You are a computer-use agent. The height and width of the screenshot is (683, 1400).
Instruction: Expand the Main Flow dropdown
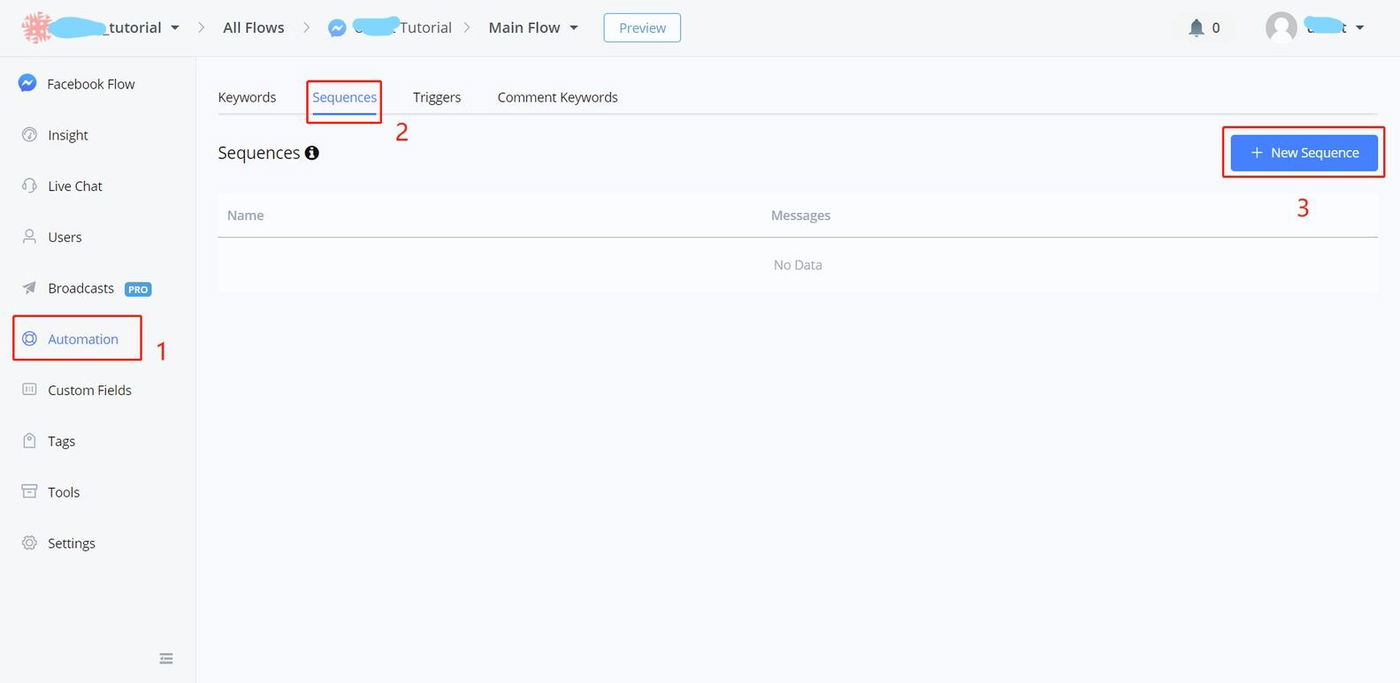(x=574, y=28)
